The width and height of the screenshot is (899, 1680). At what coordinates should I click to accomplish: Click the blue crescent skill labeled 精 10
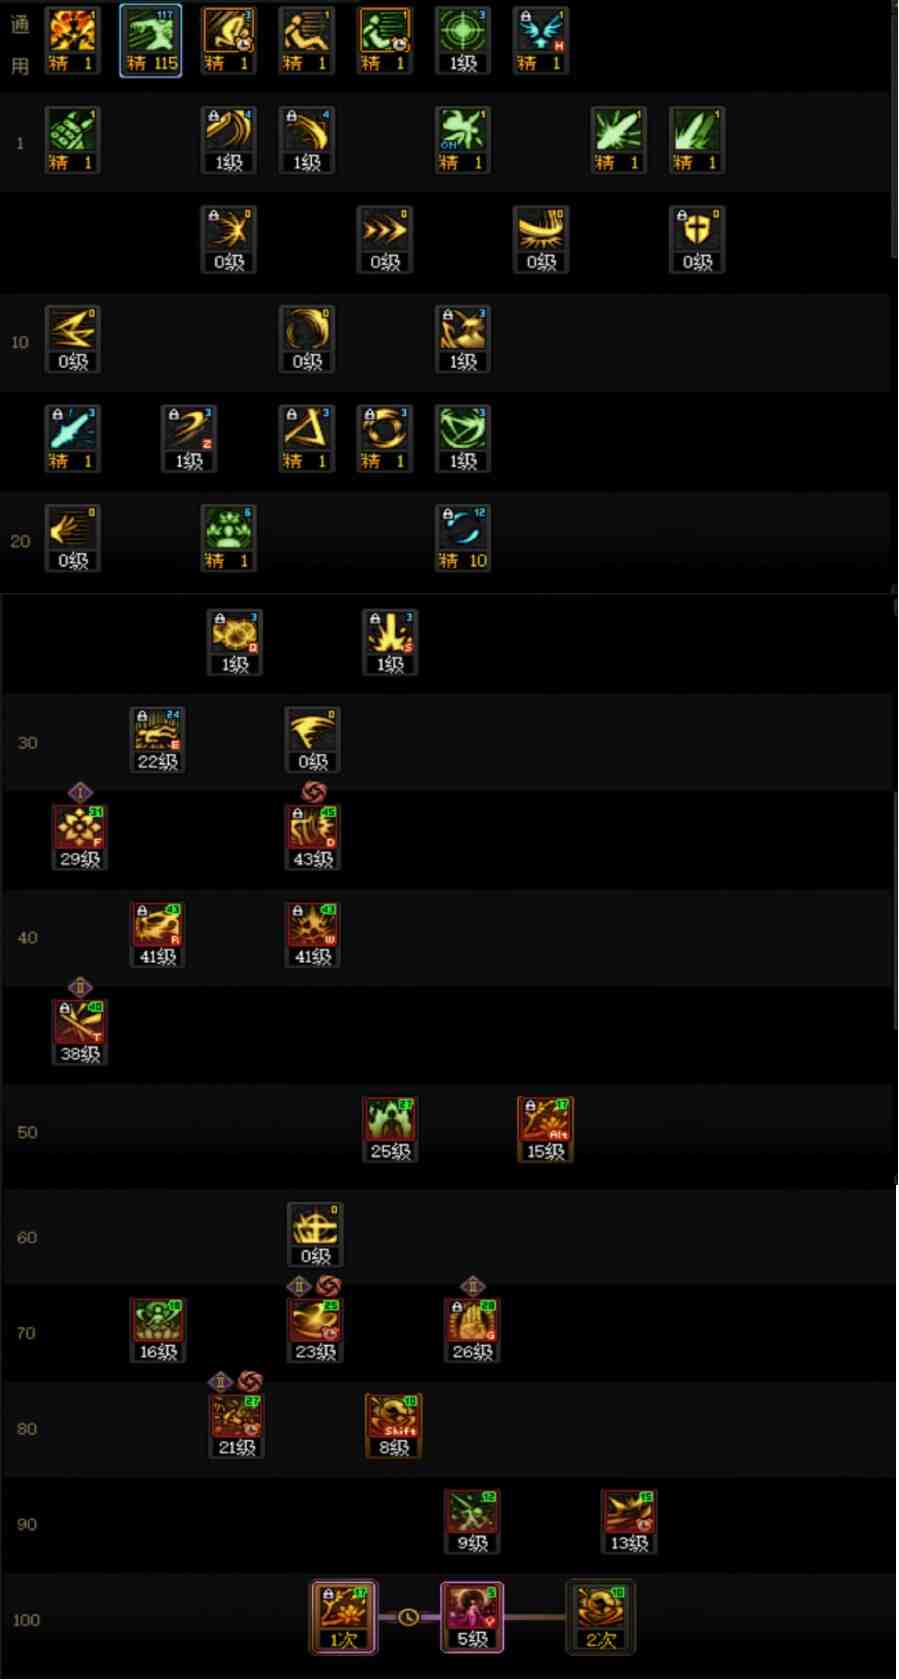pos(462,538)
